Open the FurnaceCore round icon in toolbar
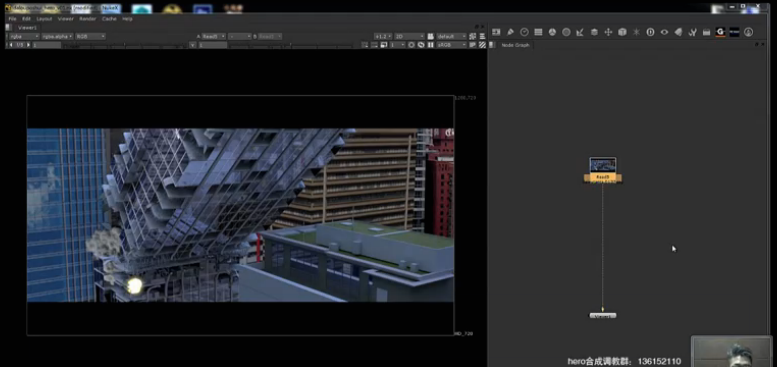 748,32
